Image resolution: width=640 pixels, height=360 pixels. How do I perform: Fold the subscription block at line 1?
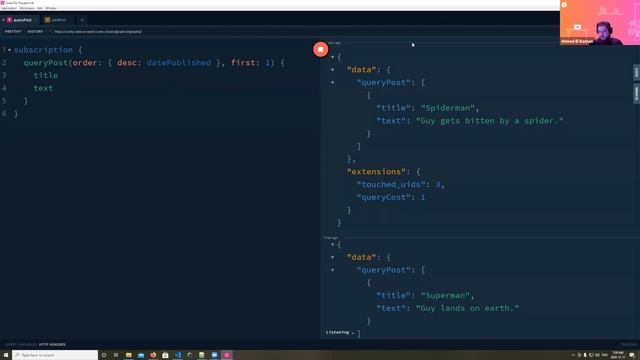pyautogui.click(x=9, y=50)
